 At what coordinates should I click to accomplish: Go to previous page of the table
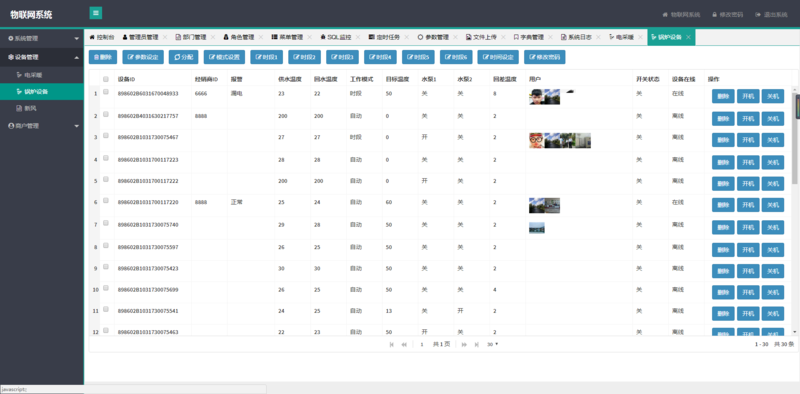pyautogui.click(x=404, y=344)
